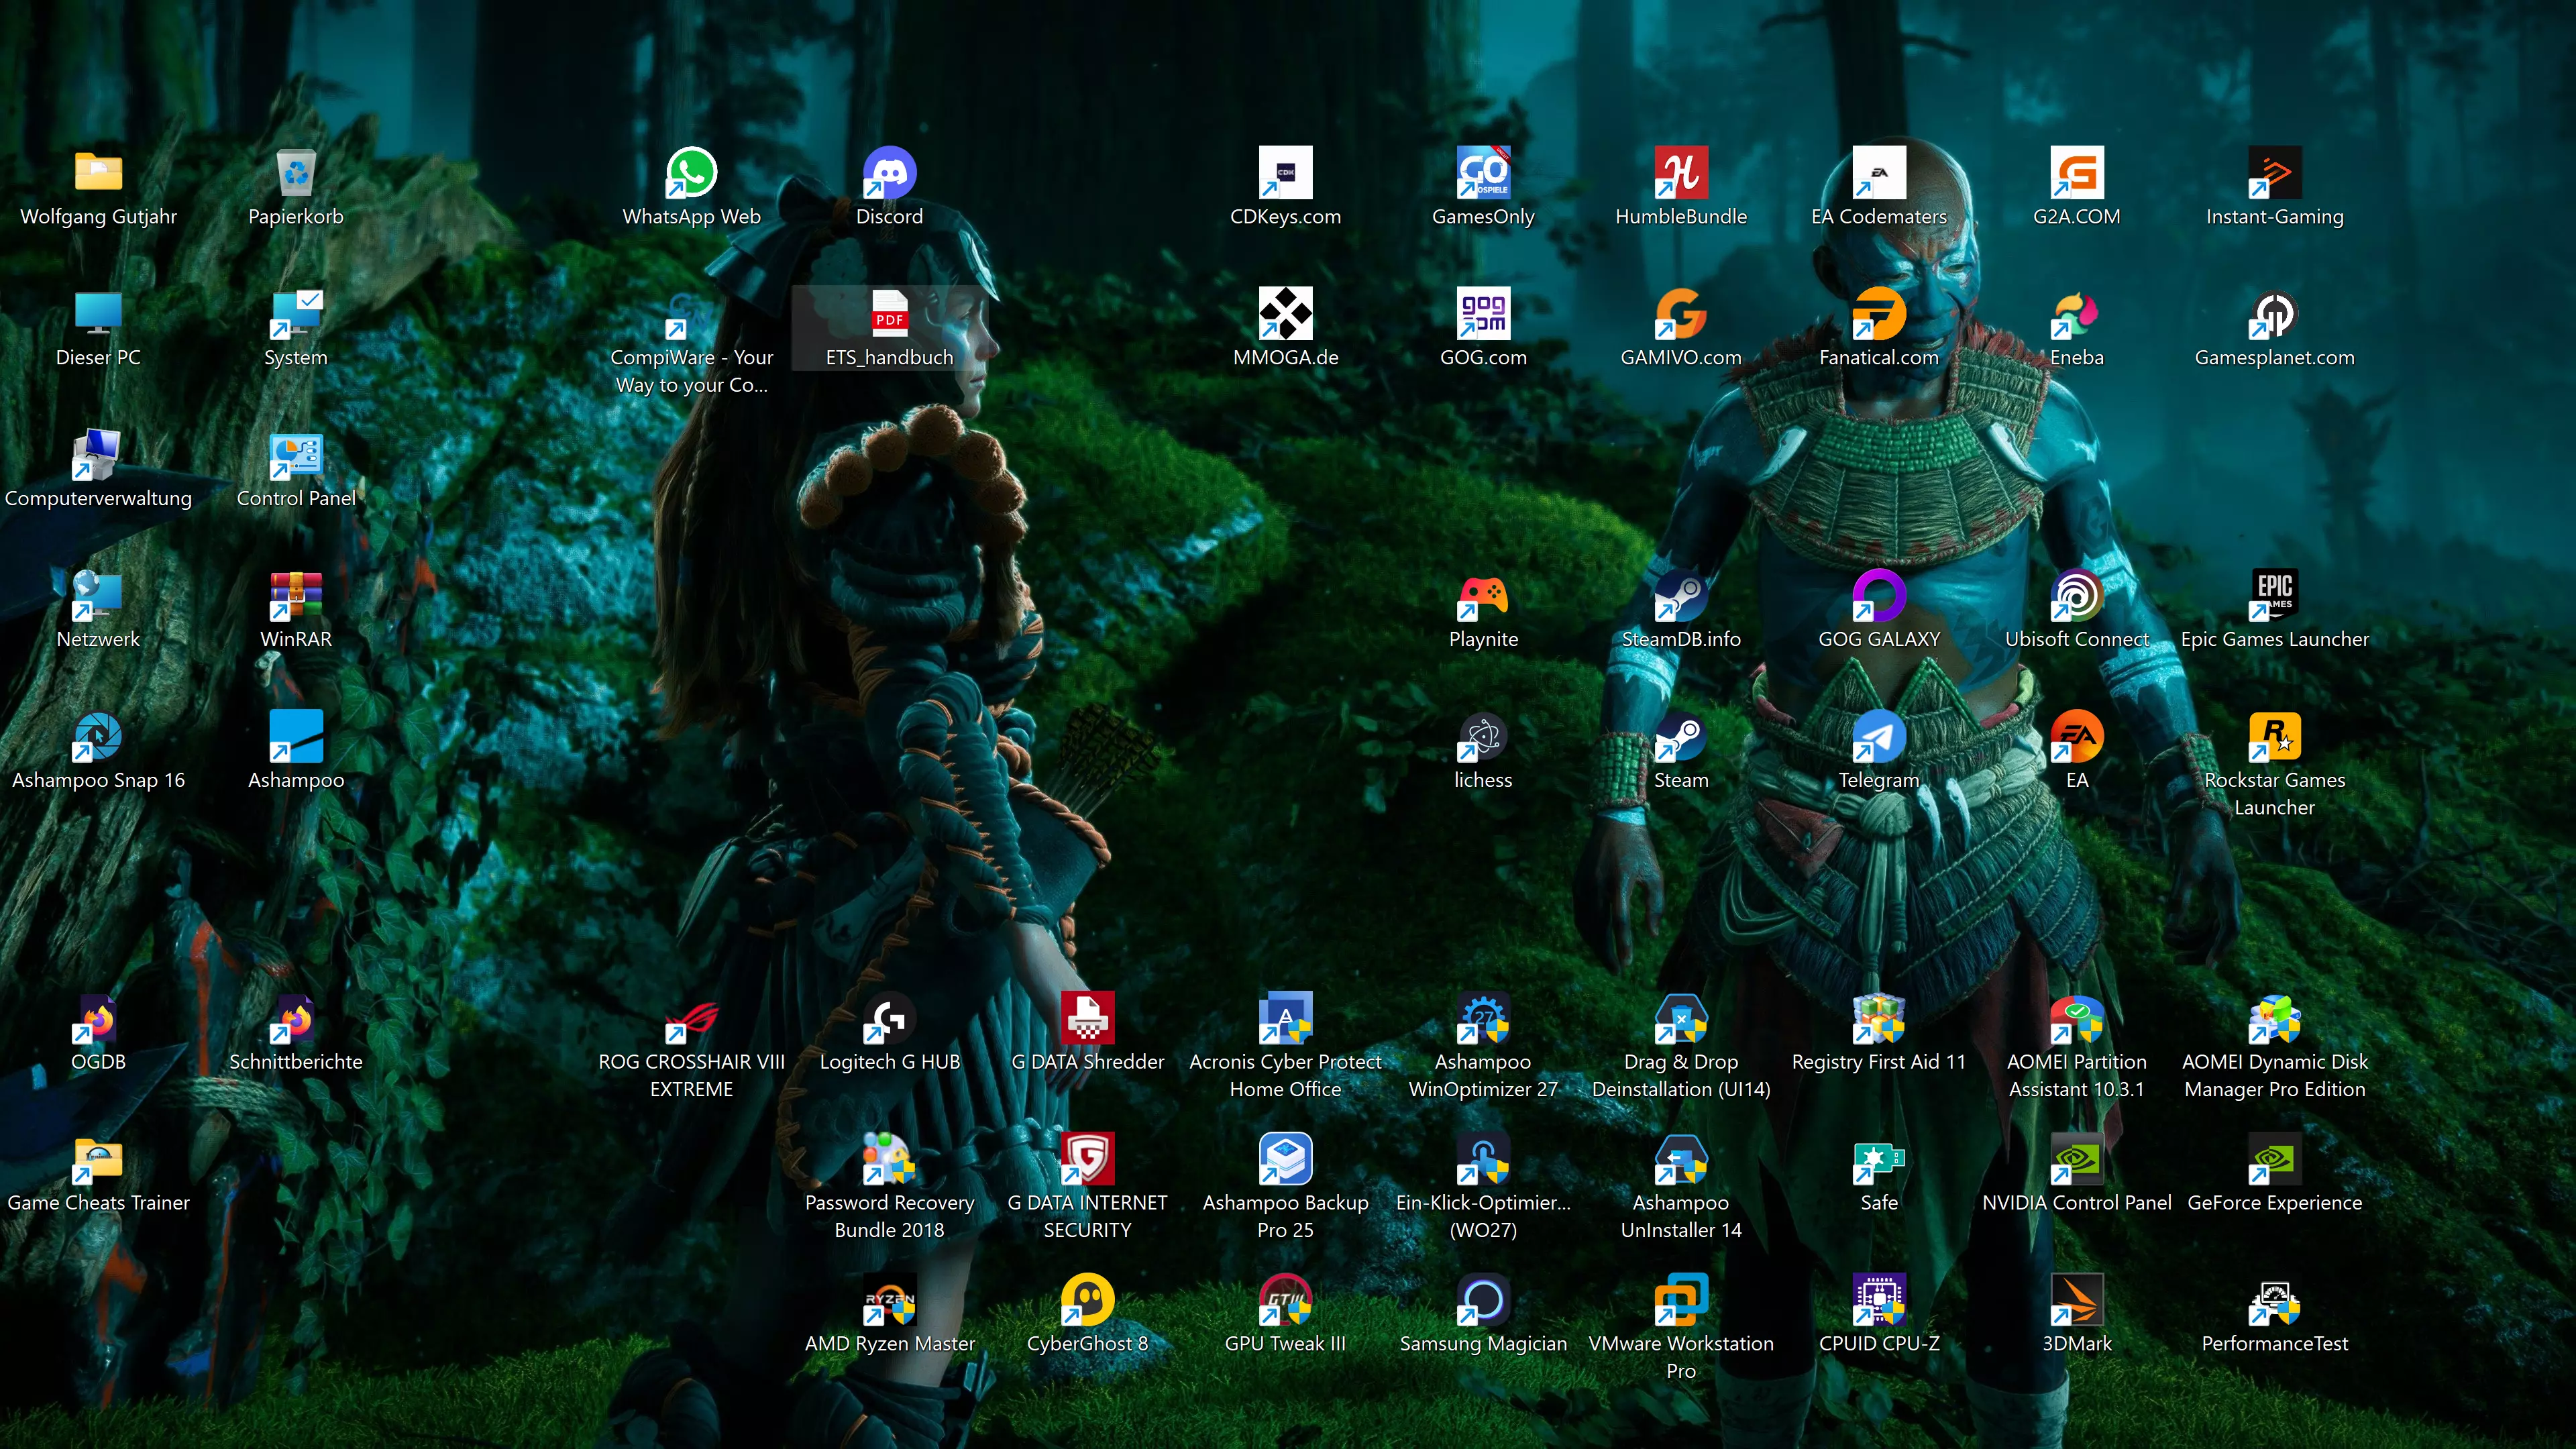This screenshot has height=1449, width=2576.
Task: Open the Control Panel icon
Action: tap(296, 455)
